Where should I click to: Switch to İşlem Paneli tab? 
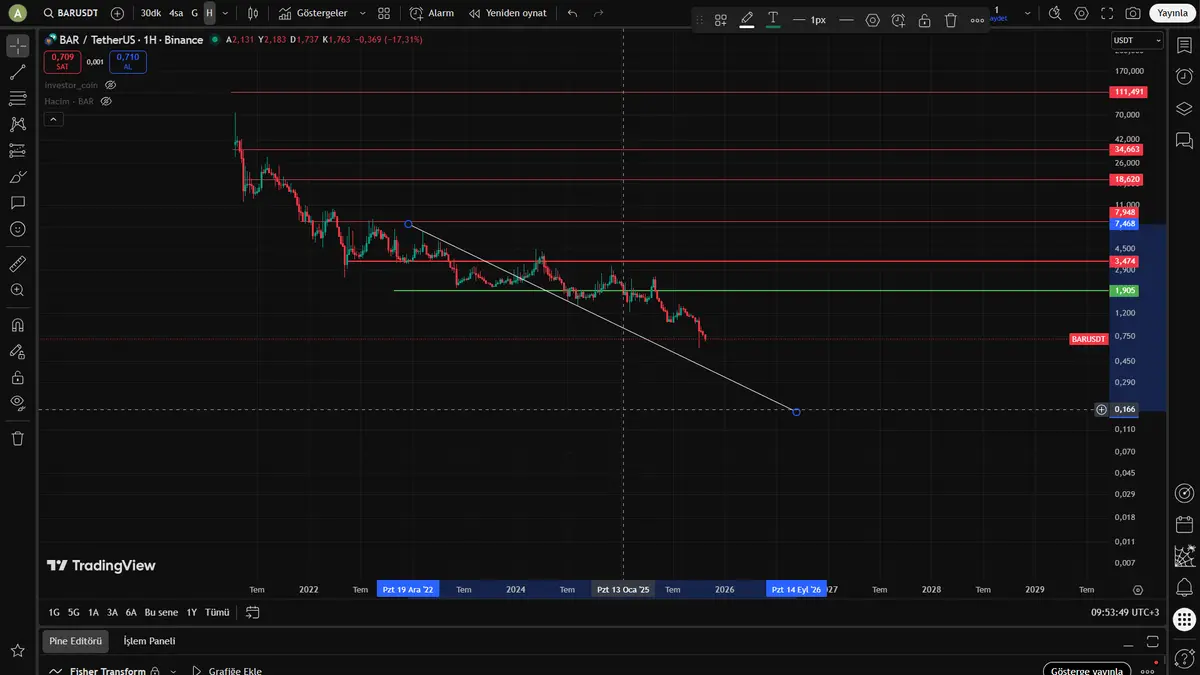pyautogui.click(x=149, y=641)
